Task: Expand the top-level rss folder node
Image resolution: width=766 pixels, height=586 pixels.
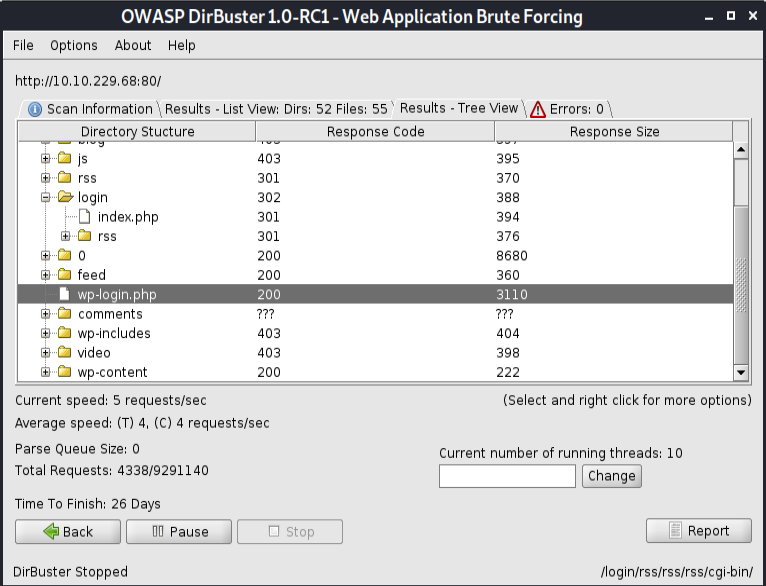Action: point(45,178)
